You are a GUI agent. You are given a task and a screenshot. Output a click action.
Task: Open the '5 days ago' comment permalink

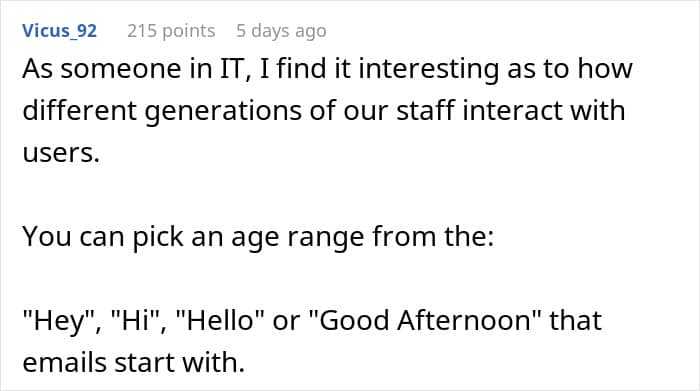(x=281, y=31)
